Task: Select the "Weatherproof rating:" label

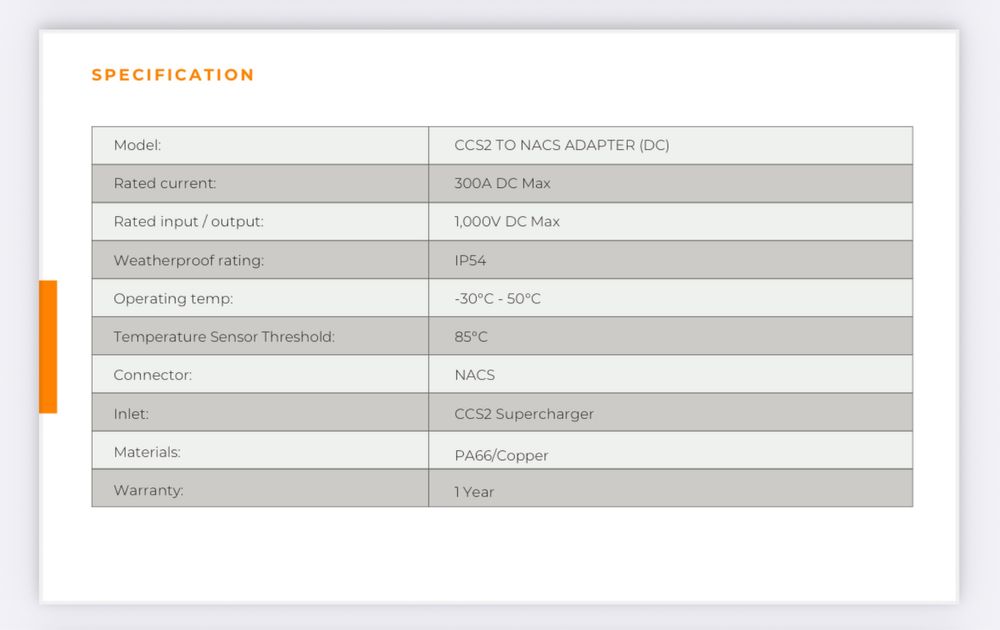Action: coord(188,260)
